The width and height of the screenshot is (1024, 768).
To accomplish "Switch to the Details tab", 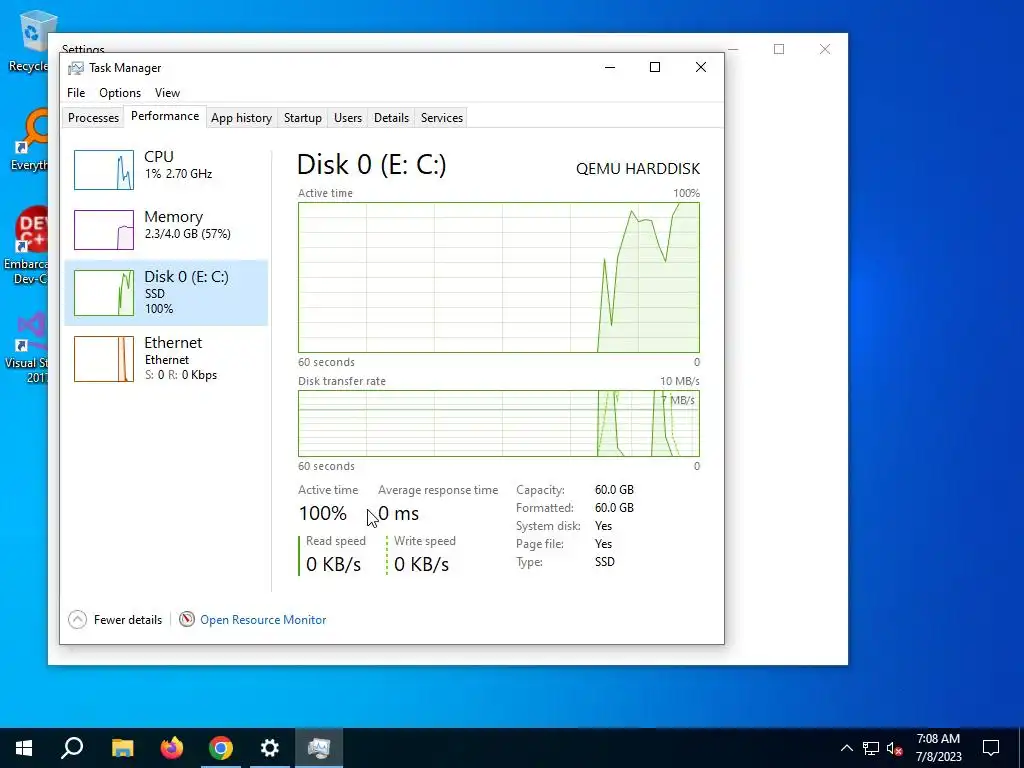I will click(x=391, y=118).
